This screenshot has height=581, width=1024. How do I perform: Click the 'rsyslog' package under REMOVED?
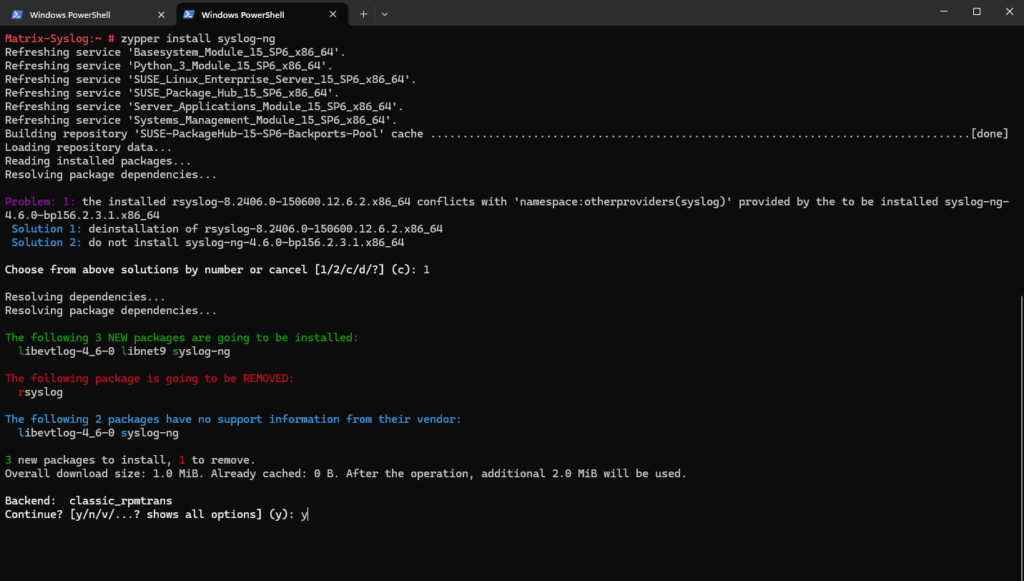coord(40,392)
